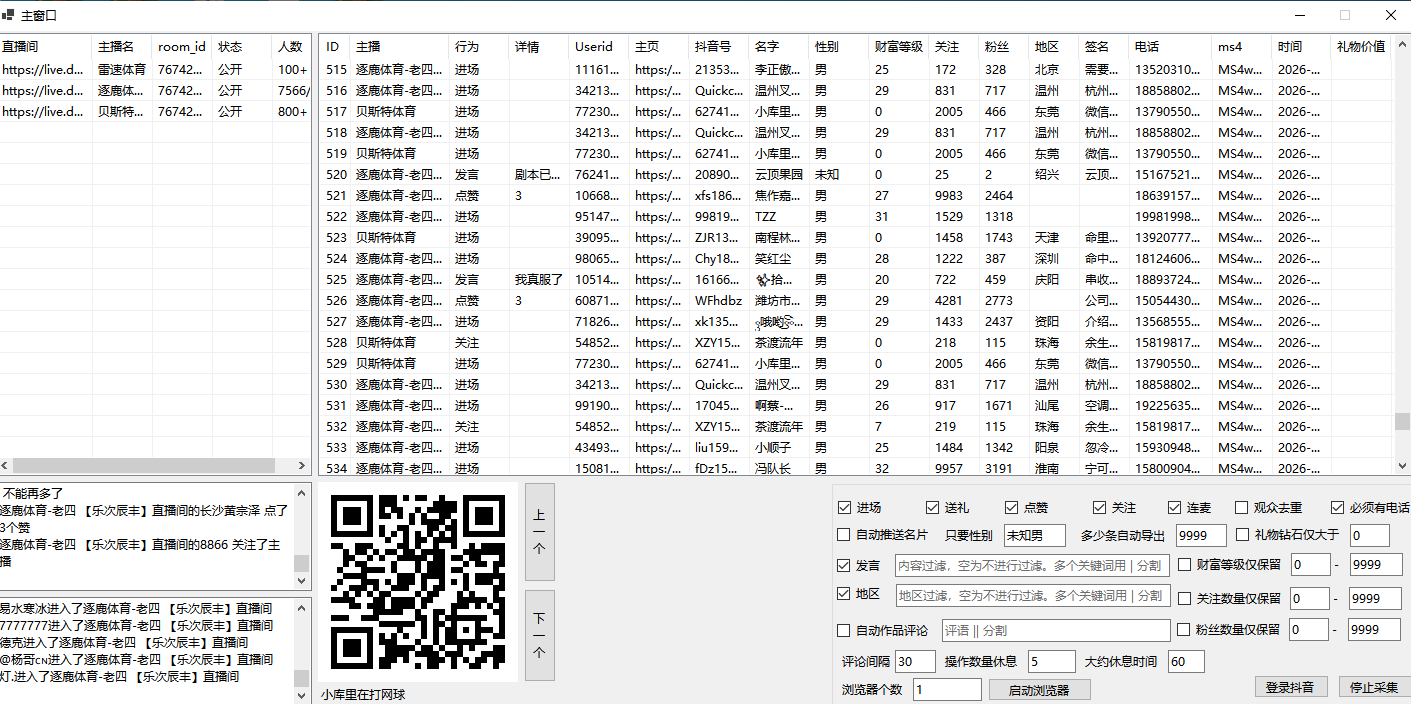This screenshot has width=1411, height=704.
Task: Select row with ID 520
Action: click(856, 175)
